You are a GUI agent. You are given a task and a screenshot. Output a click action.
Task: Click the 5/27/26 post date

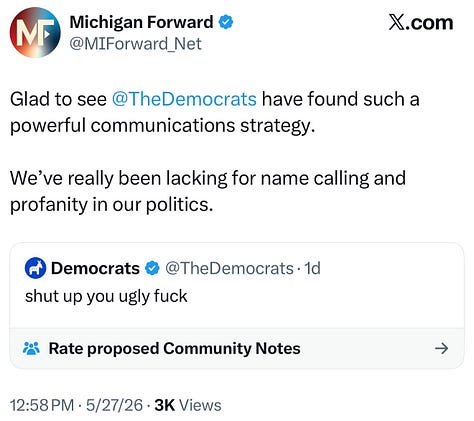click(114, 405)
